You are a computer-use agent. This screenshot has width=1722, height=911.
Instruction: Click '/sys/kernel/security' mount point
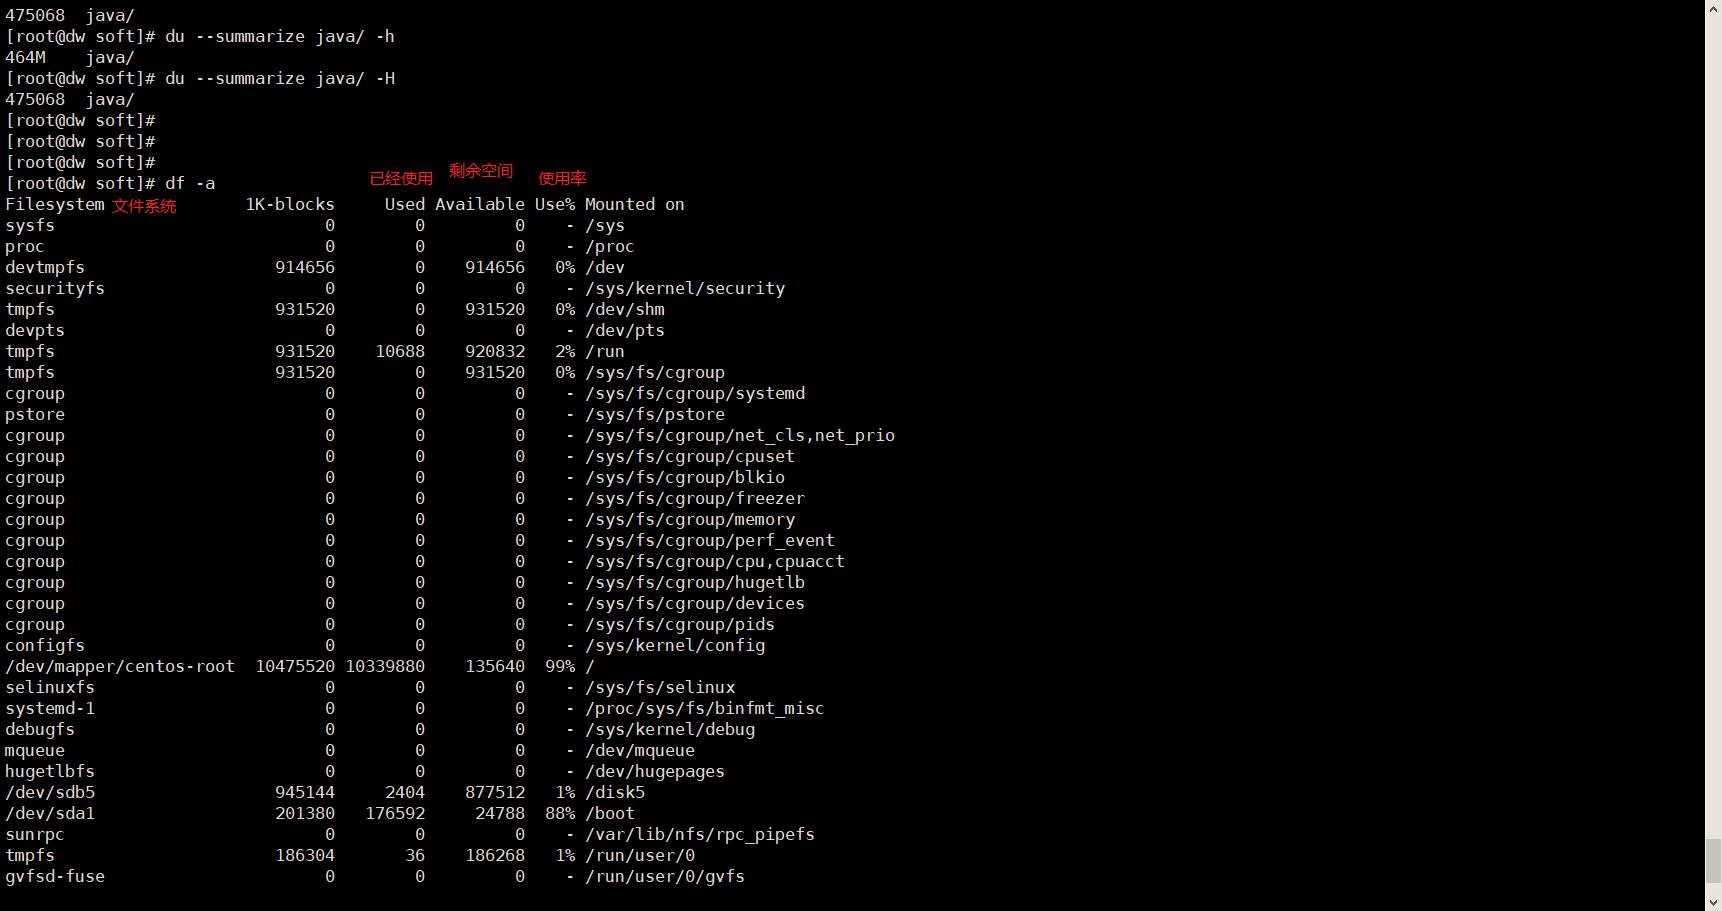click(x=685, y=288)
